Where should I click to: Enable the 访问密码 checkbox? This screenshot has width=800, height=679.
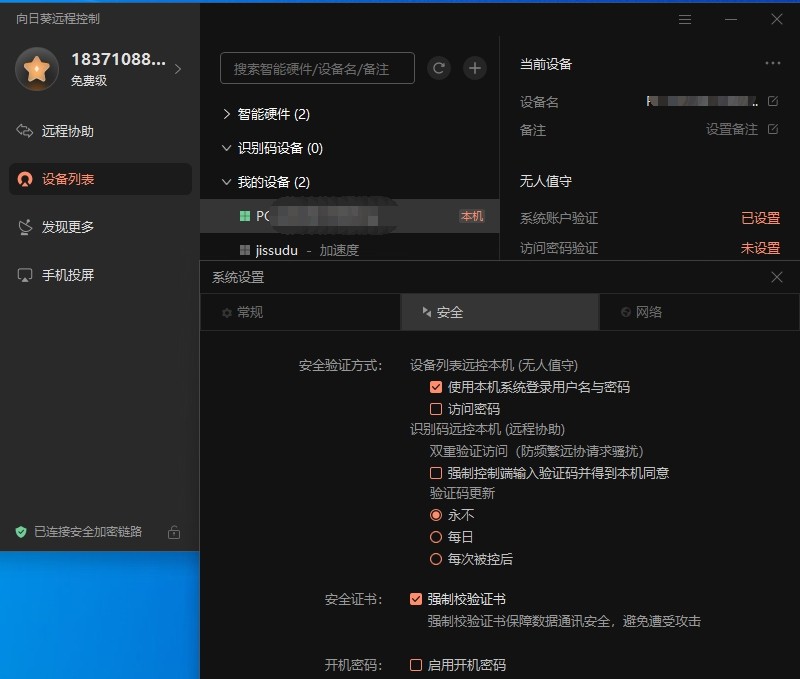tap(435, 407)
